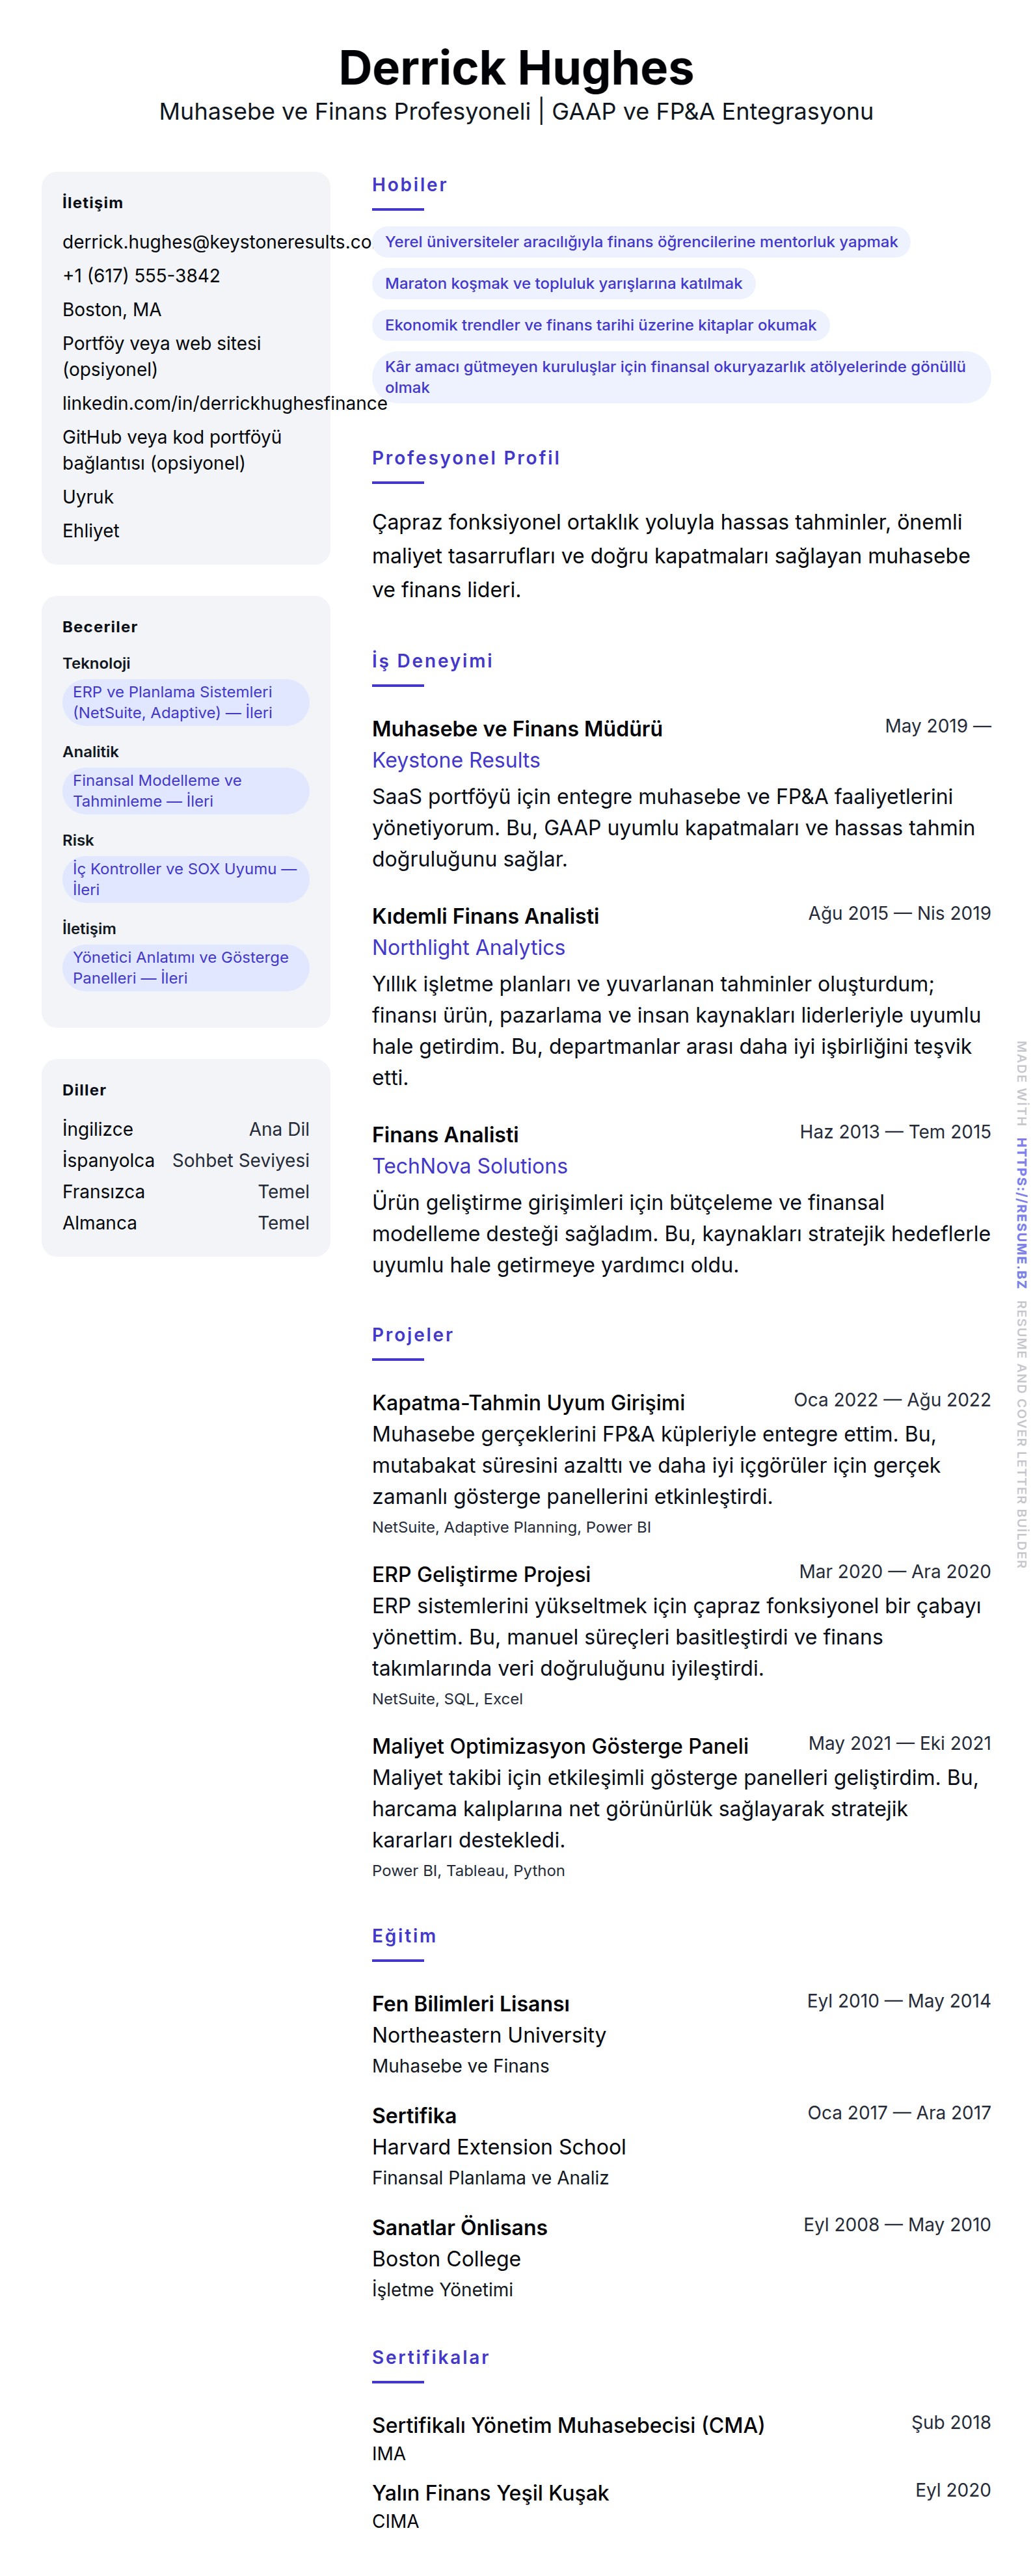The image size is (1033, 2576).
Task: Click the Yönetici Anlatımı ve Gösterge Panelleri tag
Action: [185, 967]
